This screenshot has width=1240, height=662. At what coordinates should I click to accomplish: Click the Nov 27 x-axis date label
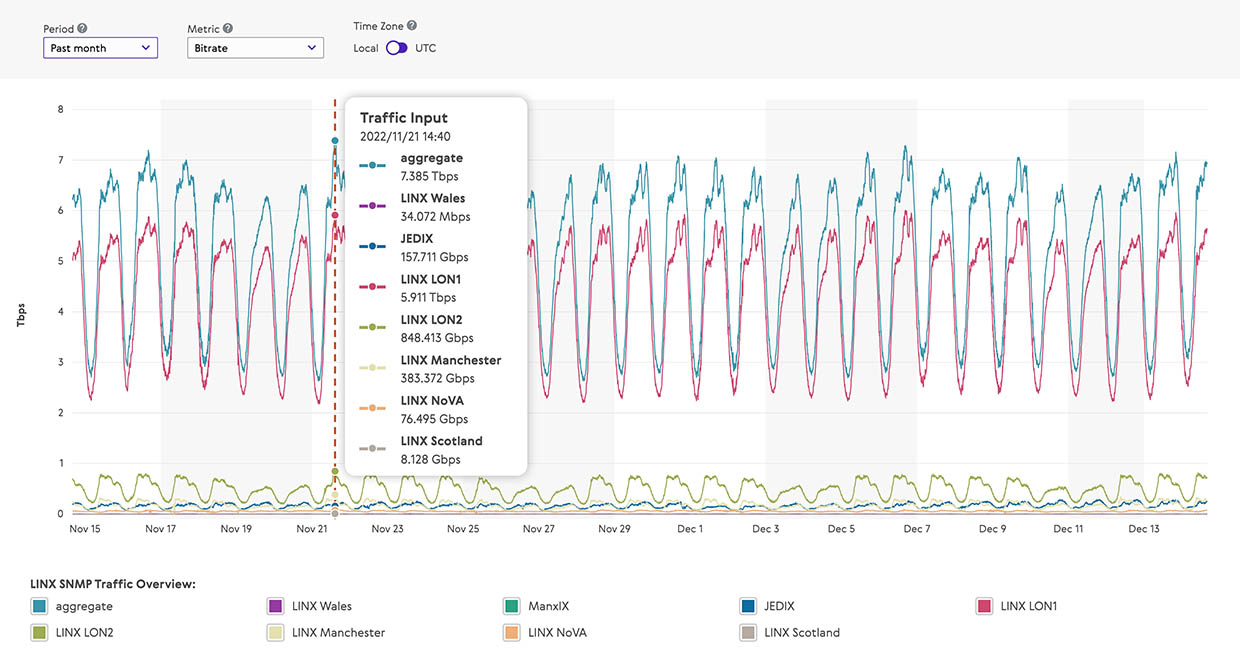pos(538,529)
